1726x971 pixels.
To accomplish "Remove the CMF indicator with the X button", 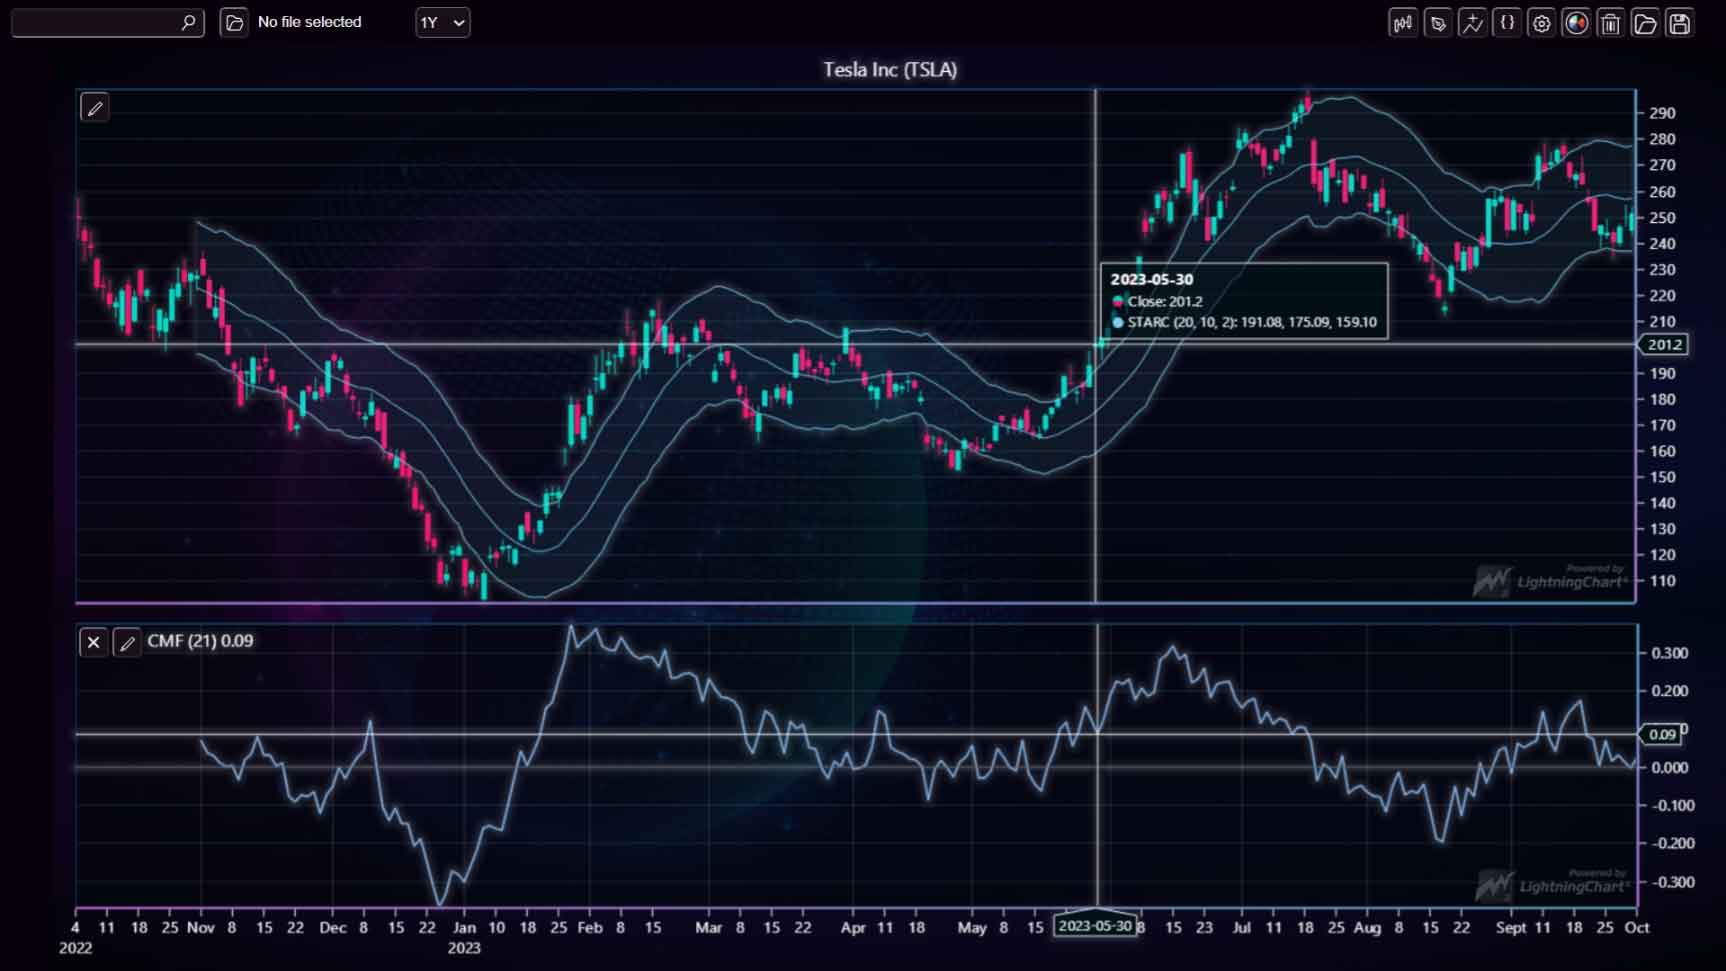I will pyautogui.click(x=93, y=643).
